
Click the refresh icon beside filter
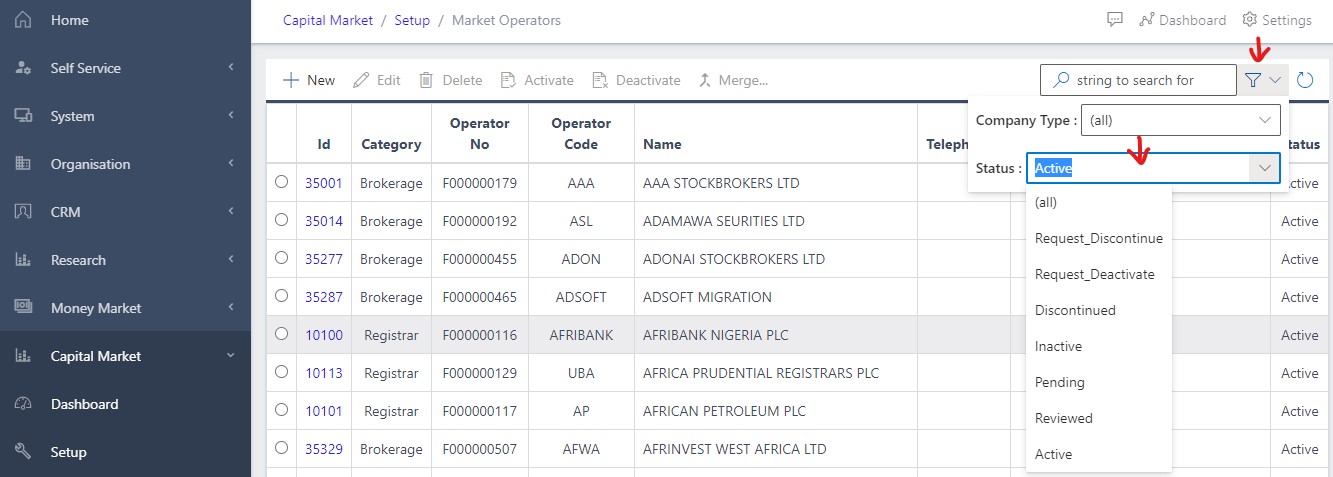point(1305,80)
